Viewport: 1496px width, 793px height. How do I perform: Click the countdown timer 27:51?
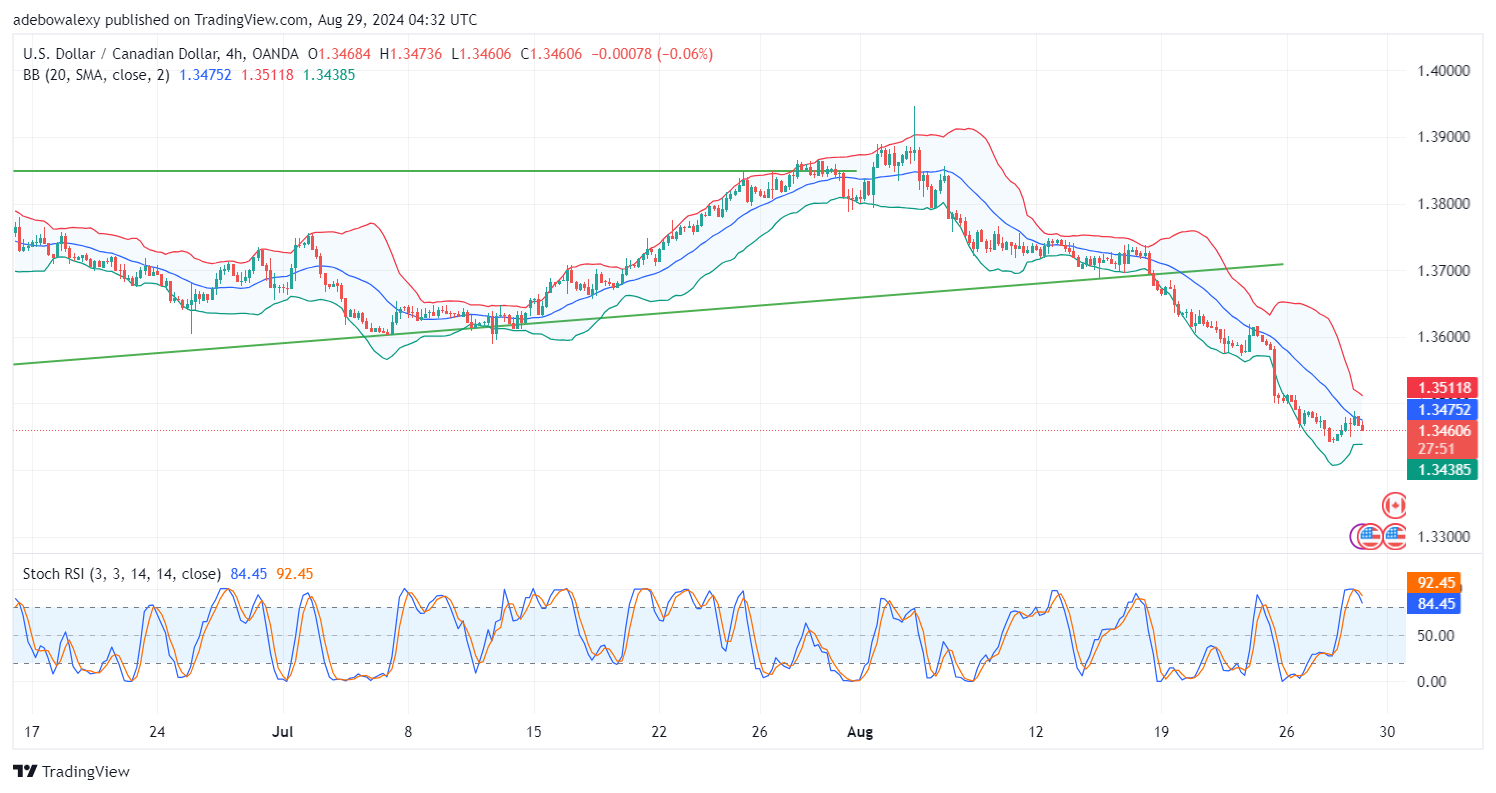click(1435, 449)
